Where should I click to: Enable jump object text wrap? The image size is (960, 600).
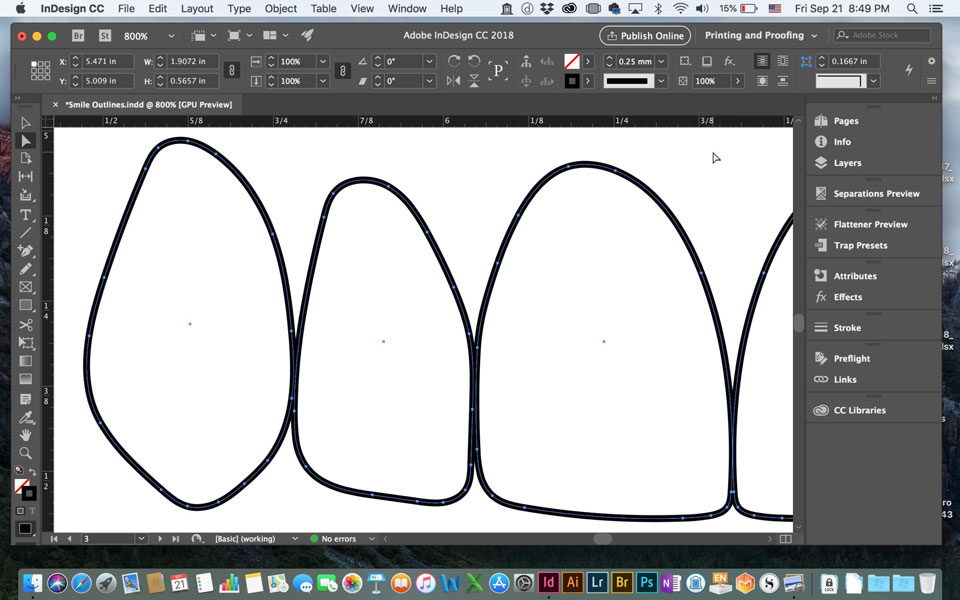pyautogui.click(x=783, y=81)
